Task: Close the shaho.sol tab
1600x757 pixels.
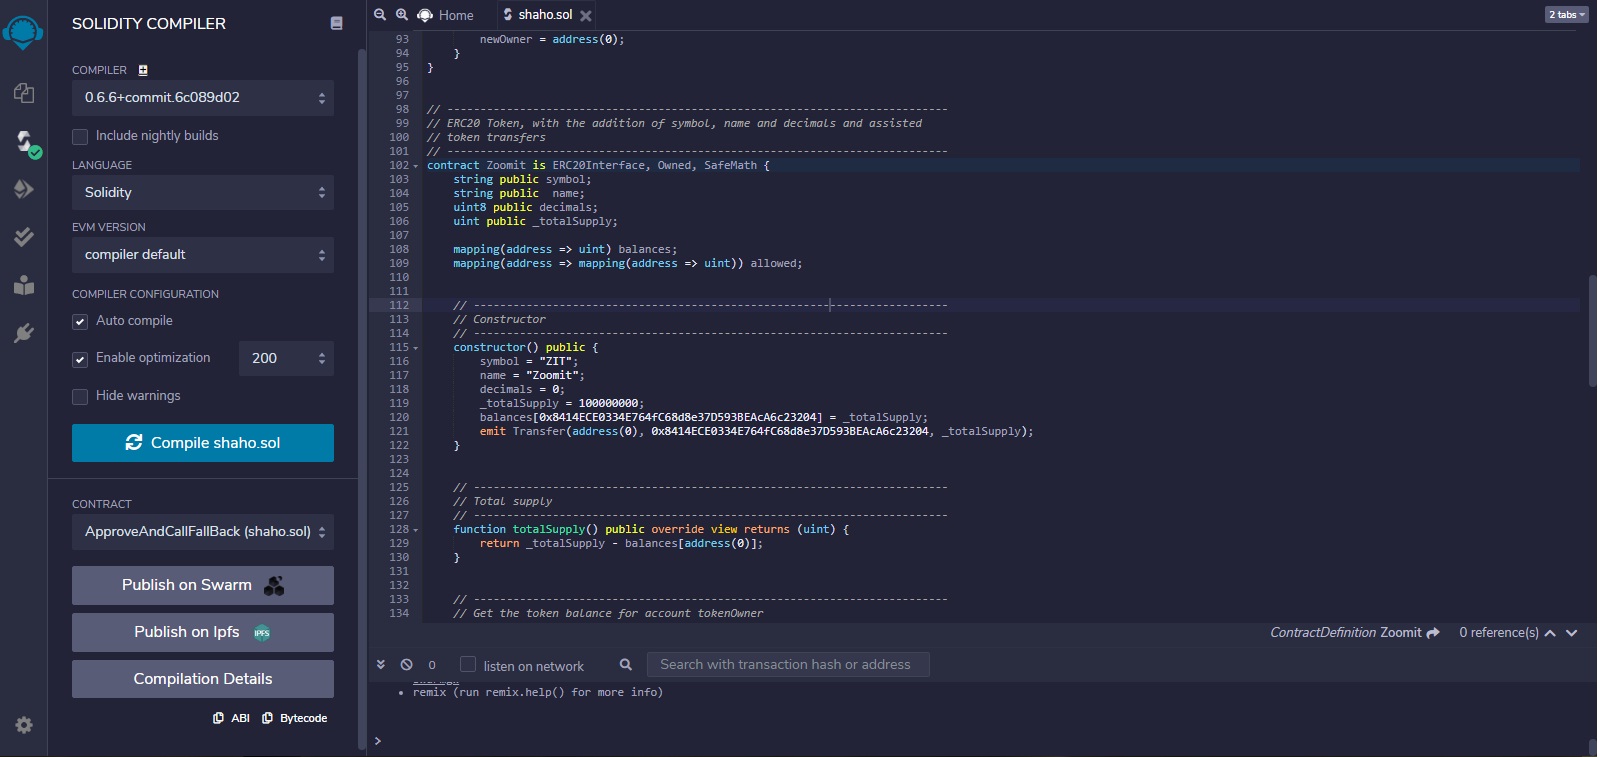Action: pyautogui.click(x=586, y=16)
